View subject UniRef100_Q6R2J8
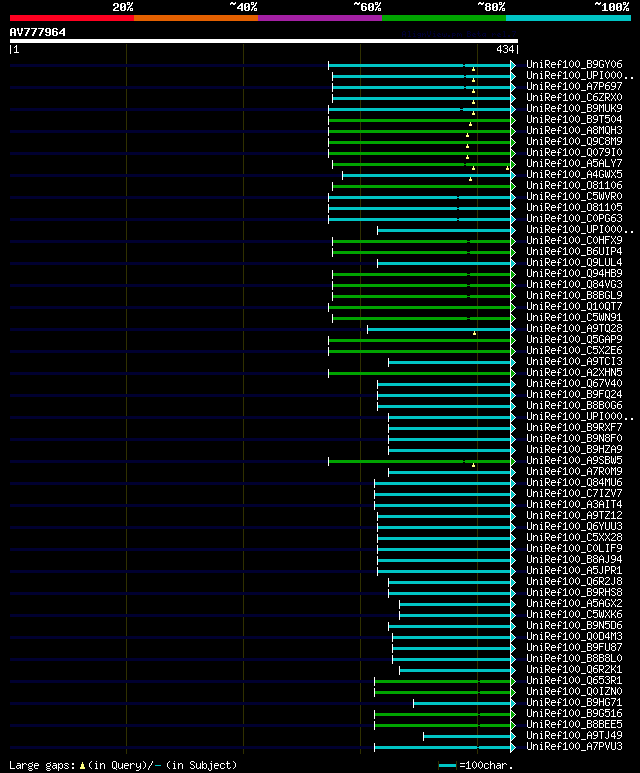The image size is (640, 773). [x=574, y=582]
